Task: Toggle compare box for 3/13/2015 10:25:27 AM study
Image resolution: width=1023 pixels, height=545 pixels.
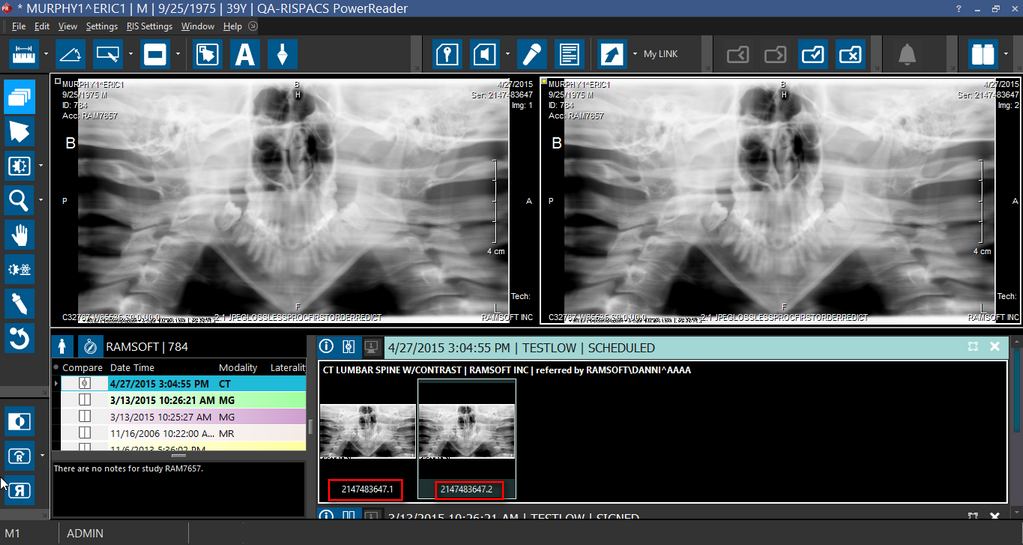Action: tap(84, 415)
